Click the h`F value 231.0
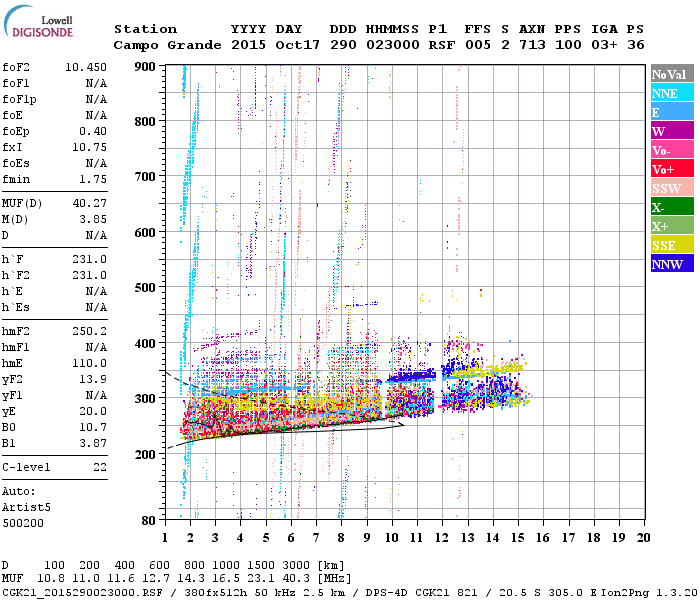700x600 pixels. (x=89, y=259)
